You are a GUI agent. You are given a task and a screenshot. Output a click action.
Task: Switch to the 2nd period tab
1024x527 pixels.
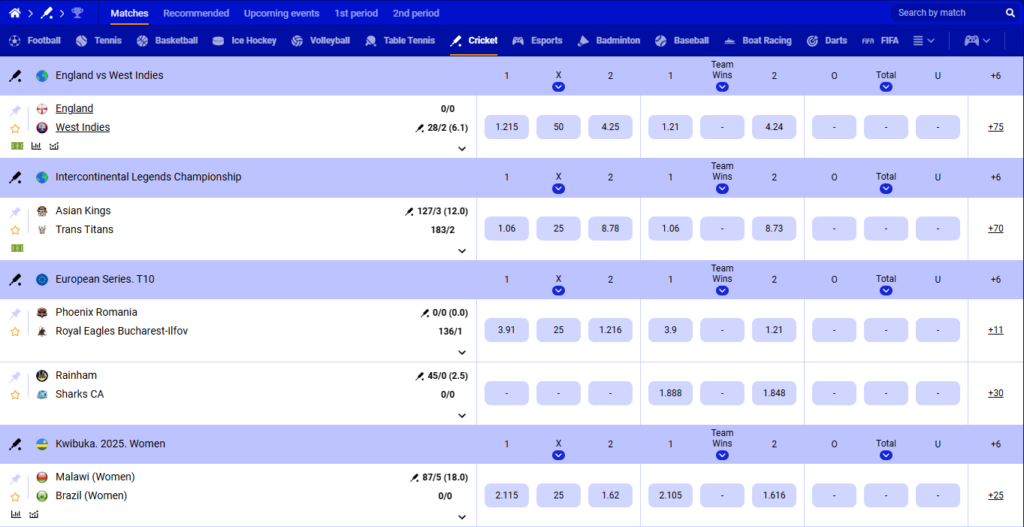(x=416, y=13)
